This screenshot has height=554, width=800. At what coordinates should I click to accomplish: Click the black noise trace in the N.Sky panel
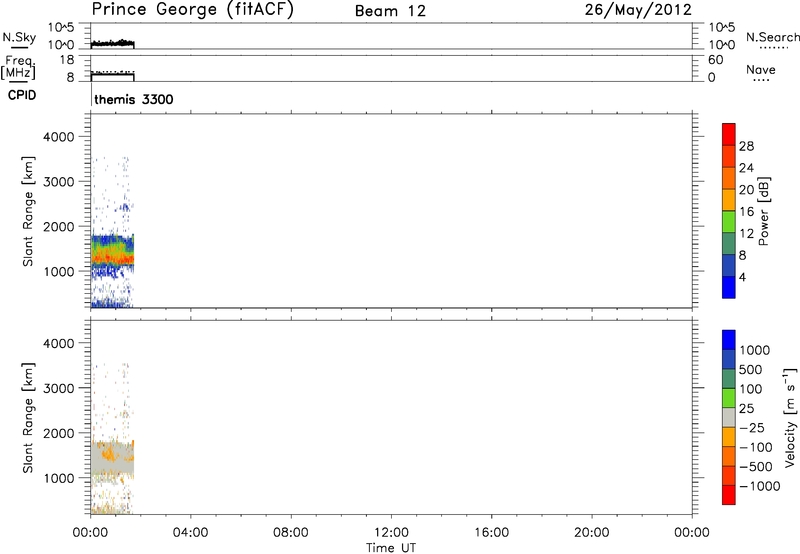[112, 44]
